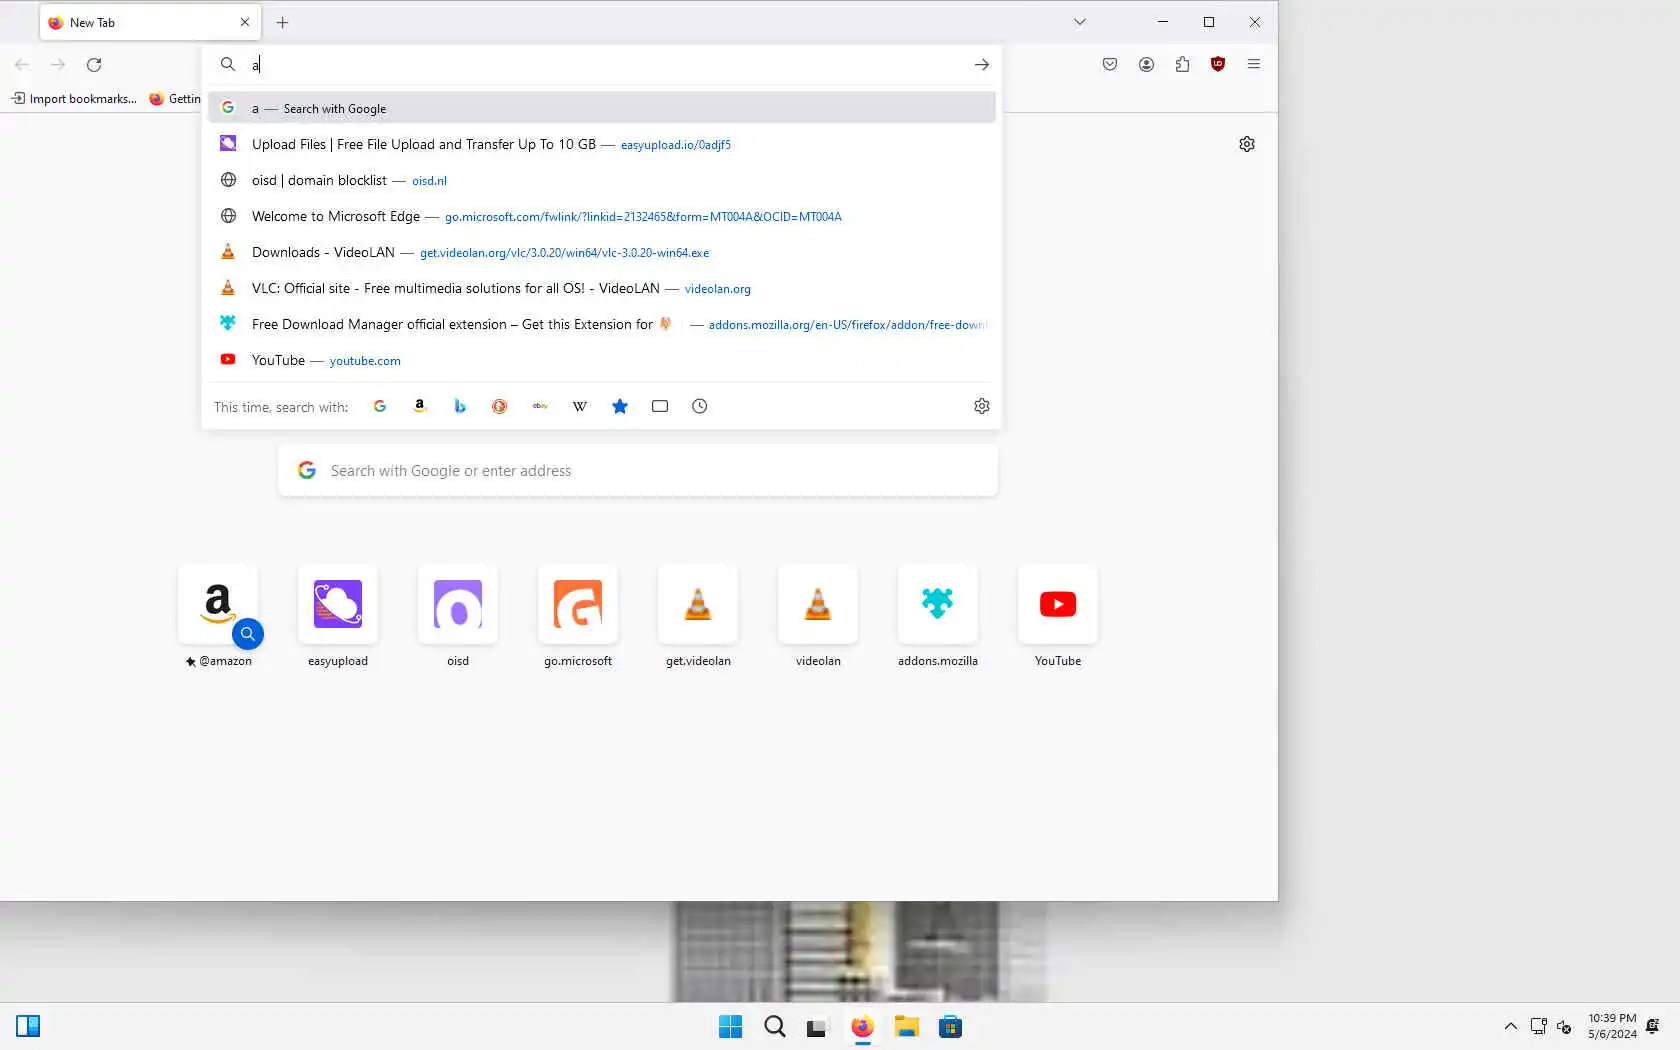This screenshot has width=1680, height=1050.
Task: Open Windows taskbar search
Action: (x=775, y=1027)
